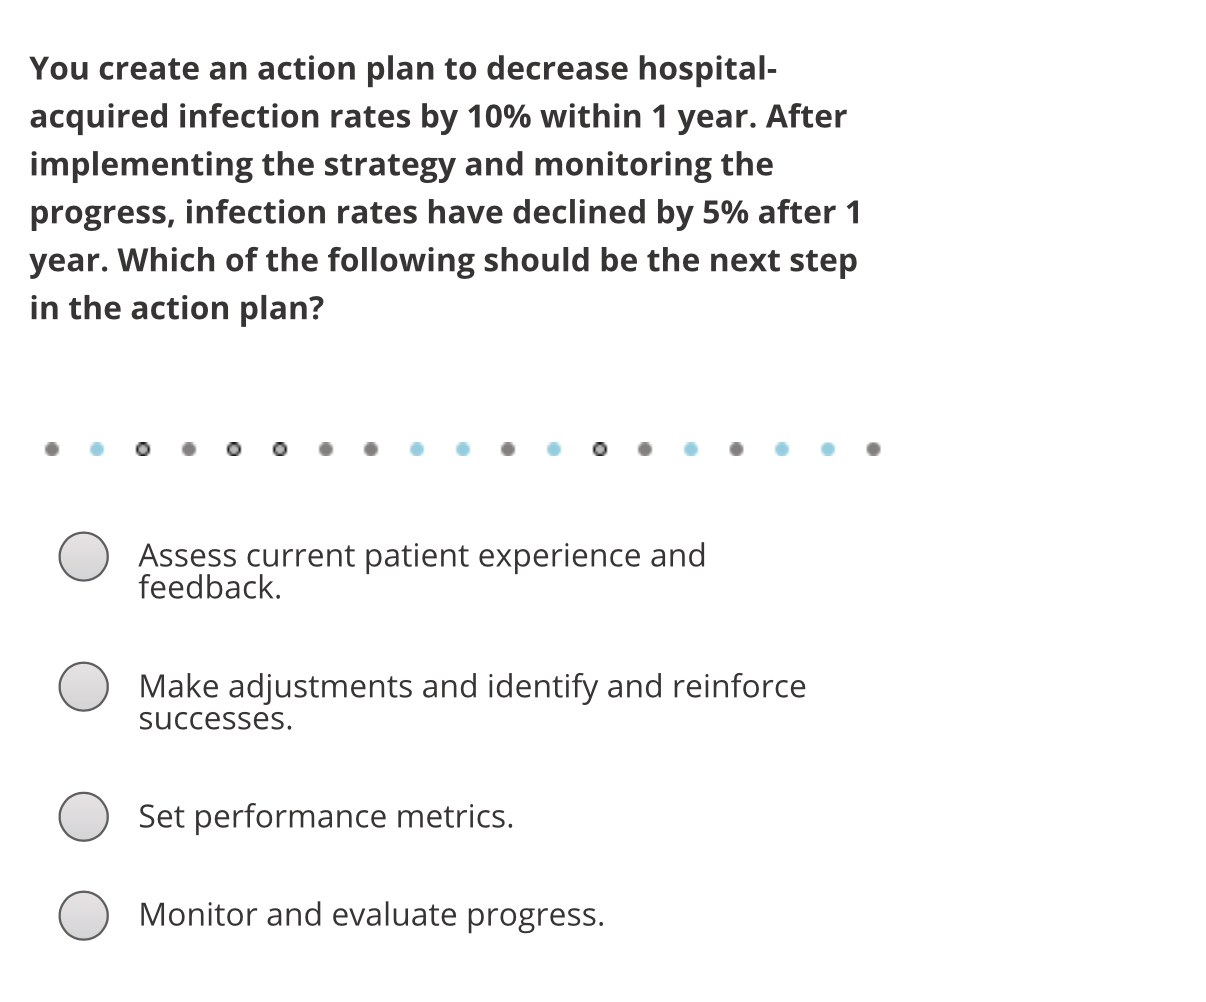Navigate using the twelfth blue dot
The image size is (1206, 1002).
[553, 449]
